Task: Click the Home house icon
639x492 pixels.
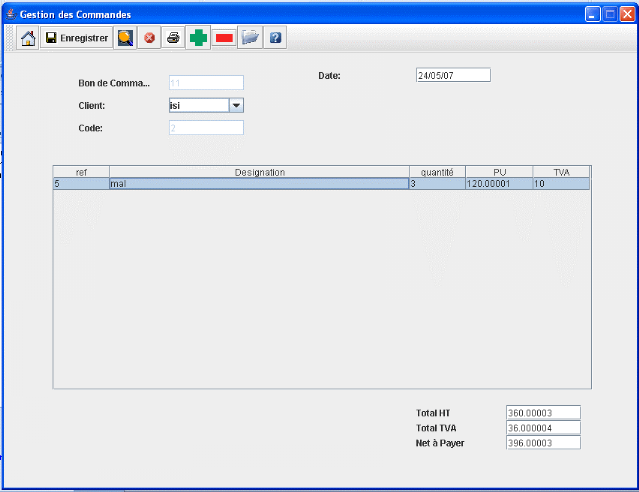Action: (x=28, y=38)
